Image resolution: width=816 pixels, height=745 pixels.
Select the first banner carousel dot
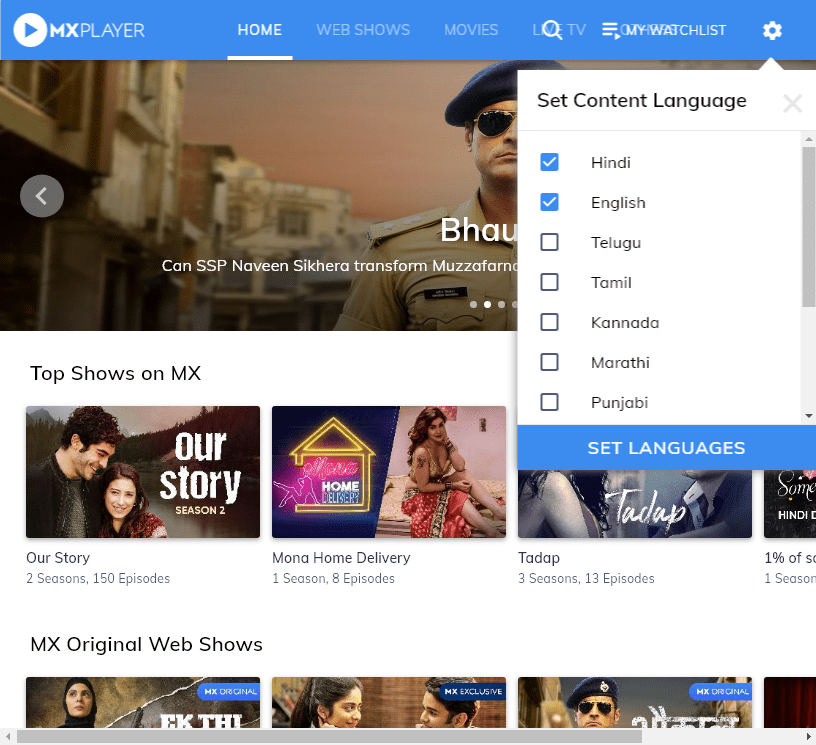474,304
